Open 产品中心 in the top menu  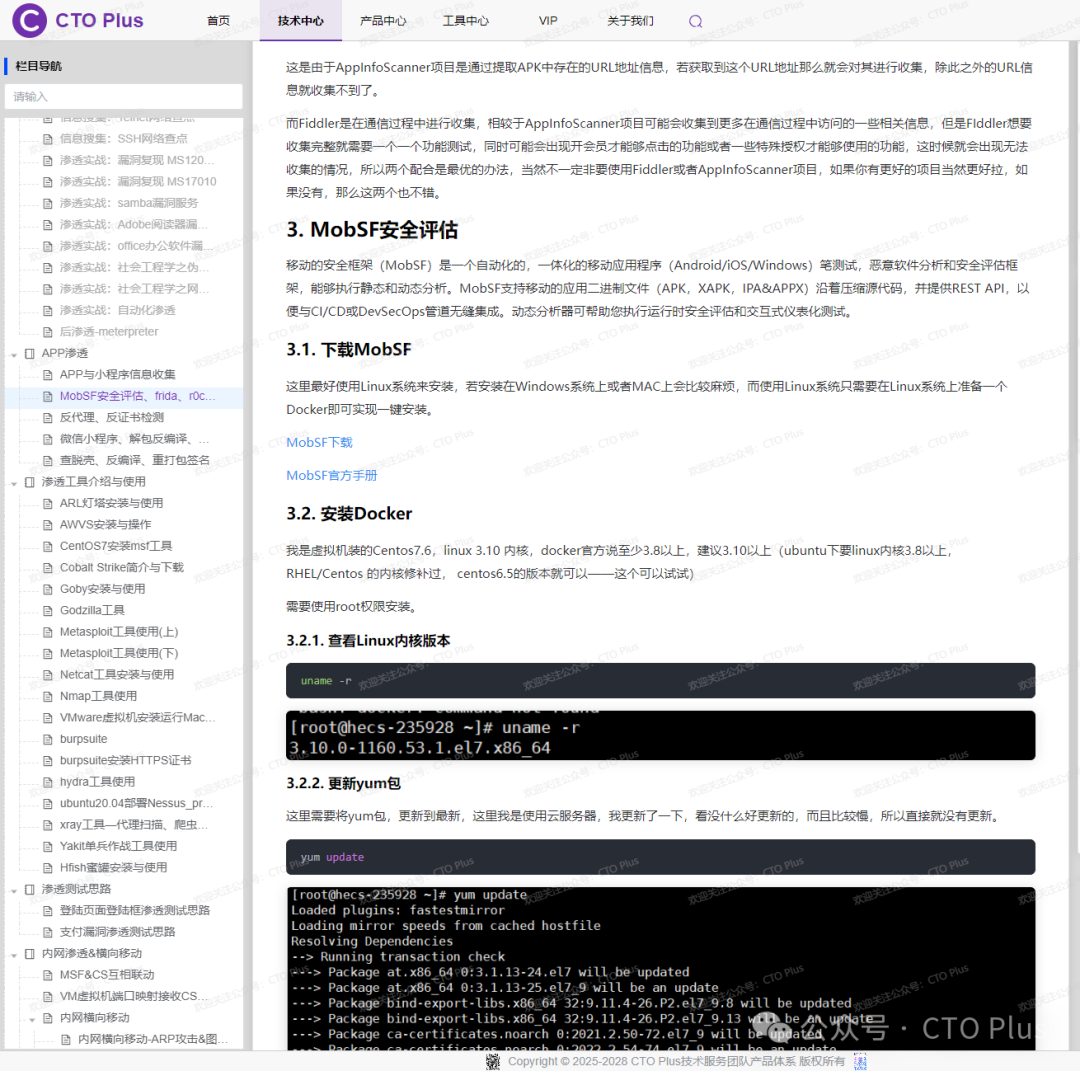click(383, 21)
